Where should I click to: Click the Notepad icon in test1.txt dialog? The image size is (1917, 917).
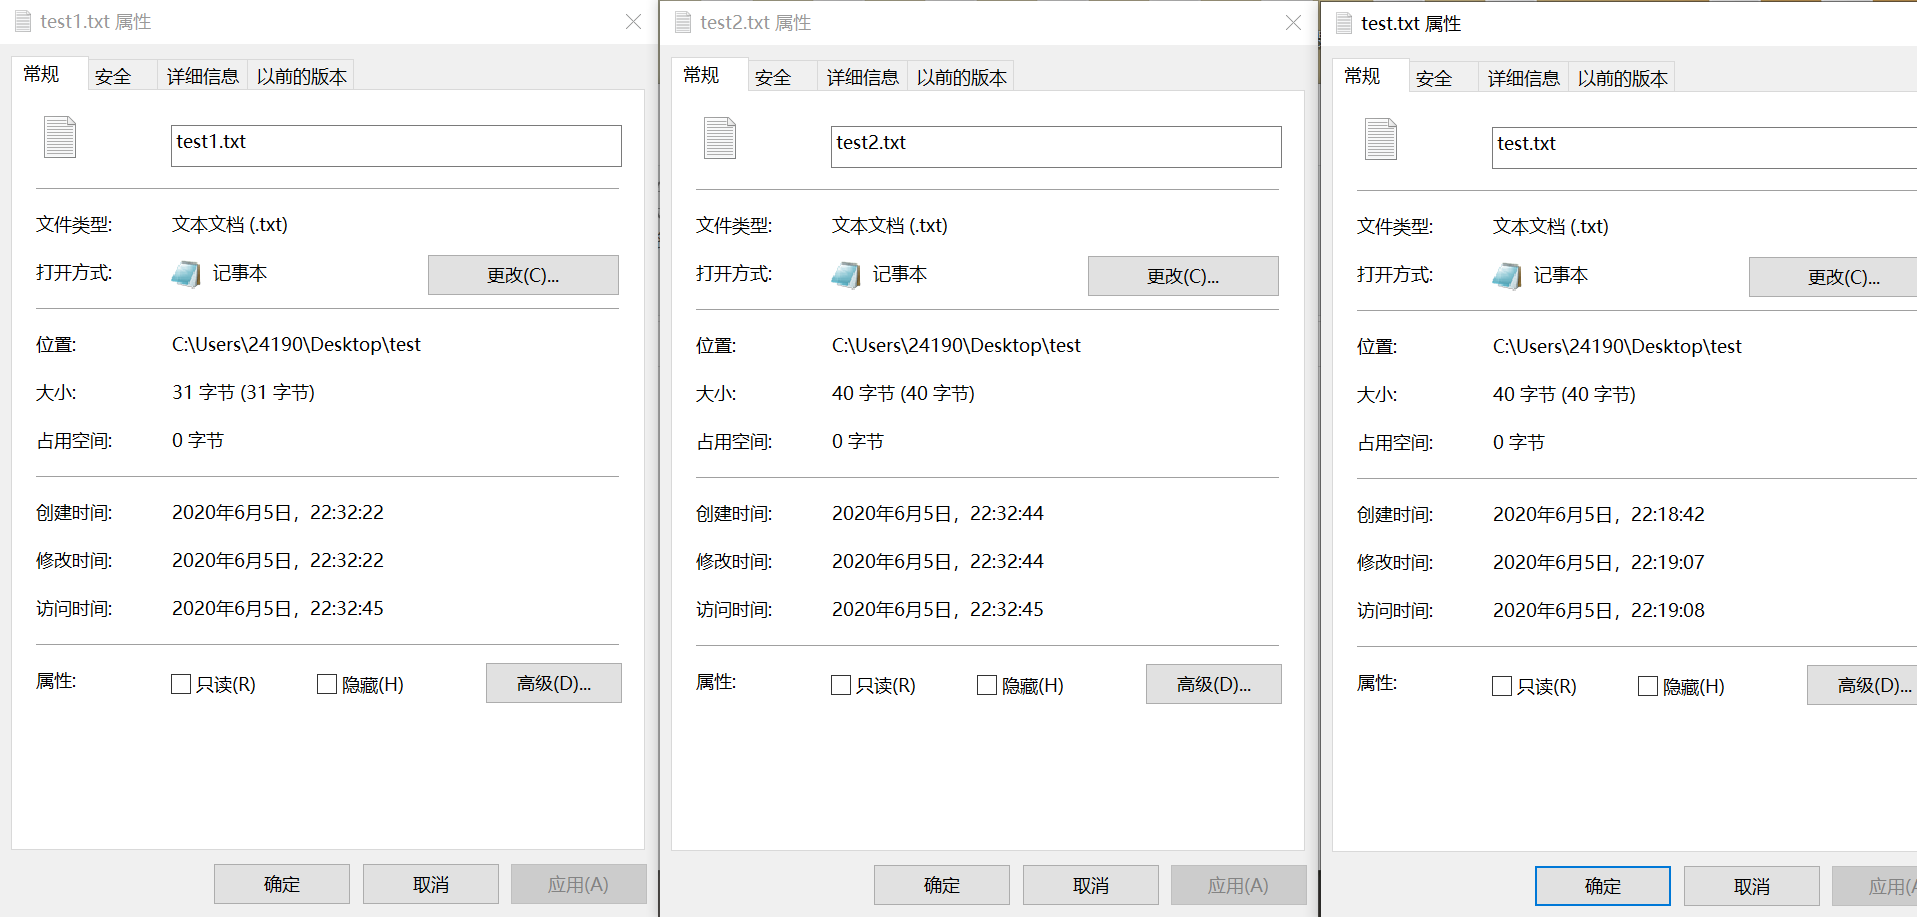tap(186, 273)
